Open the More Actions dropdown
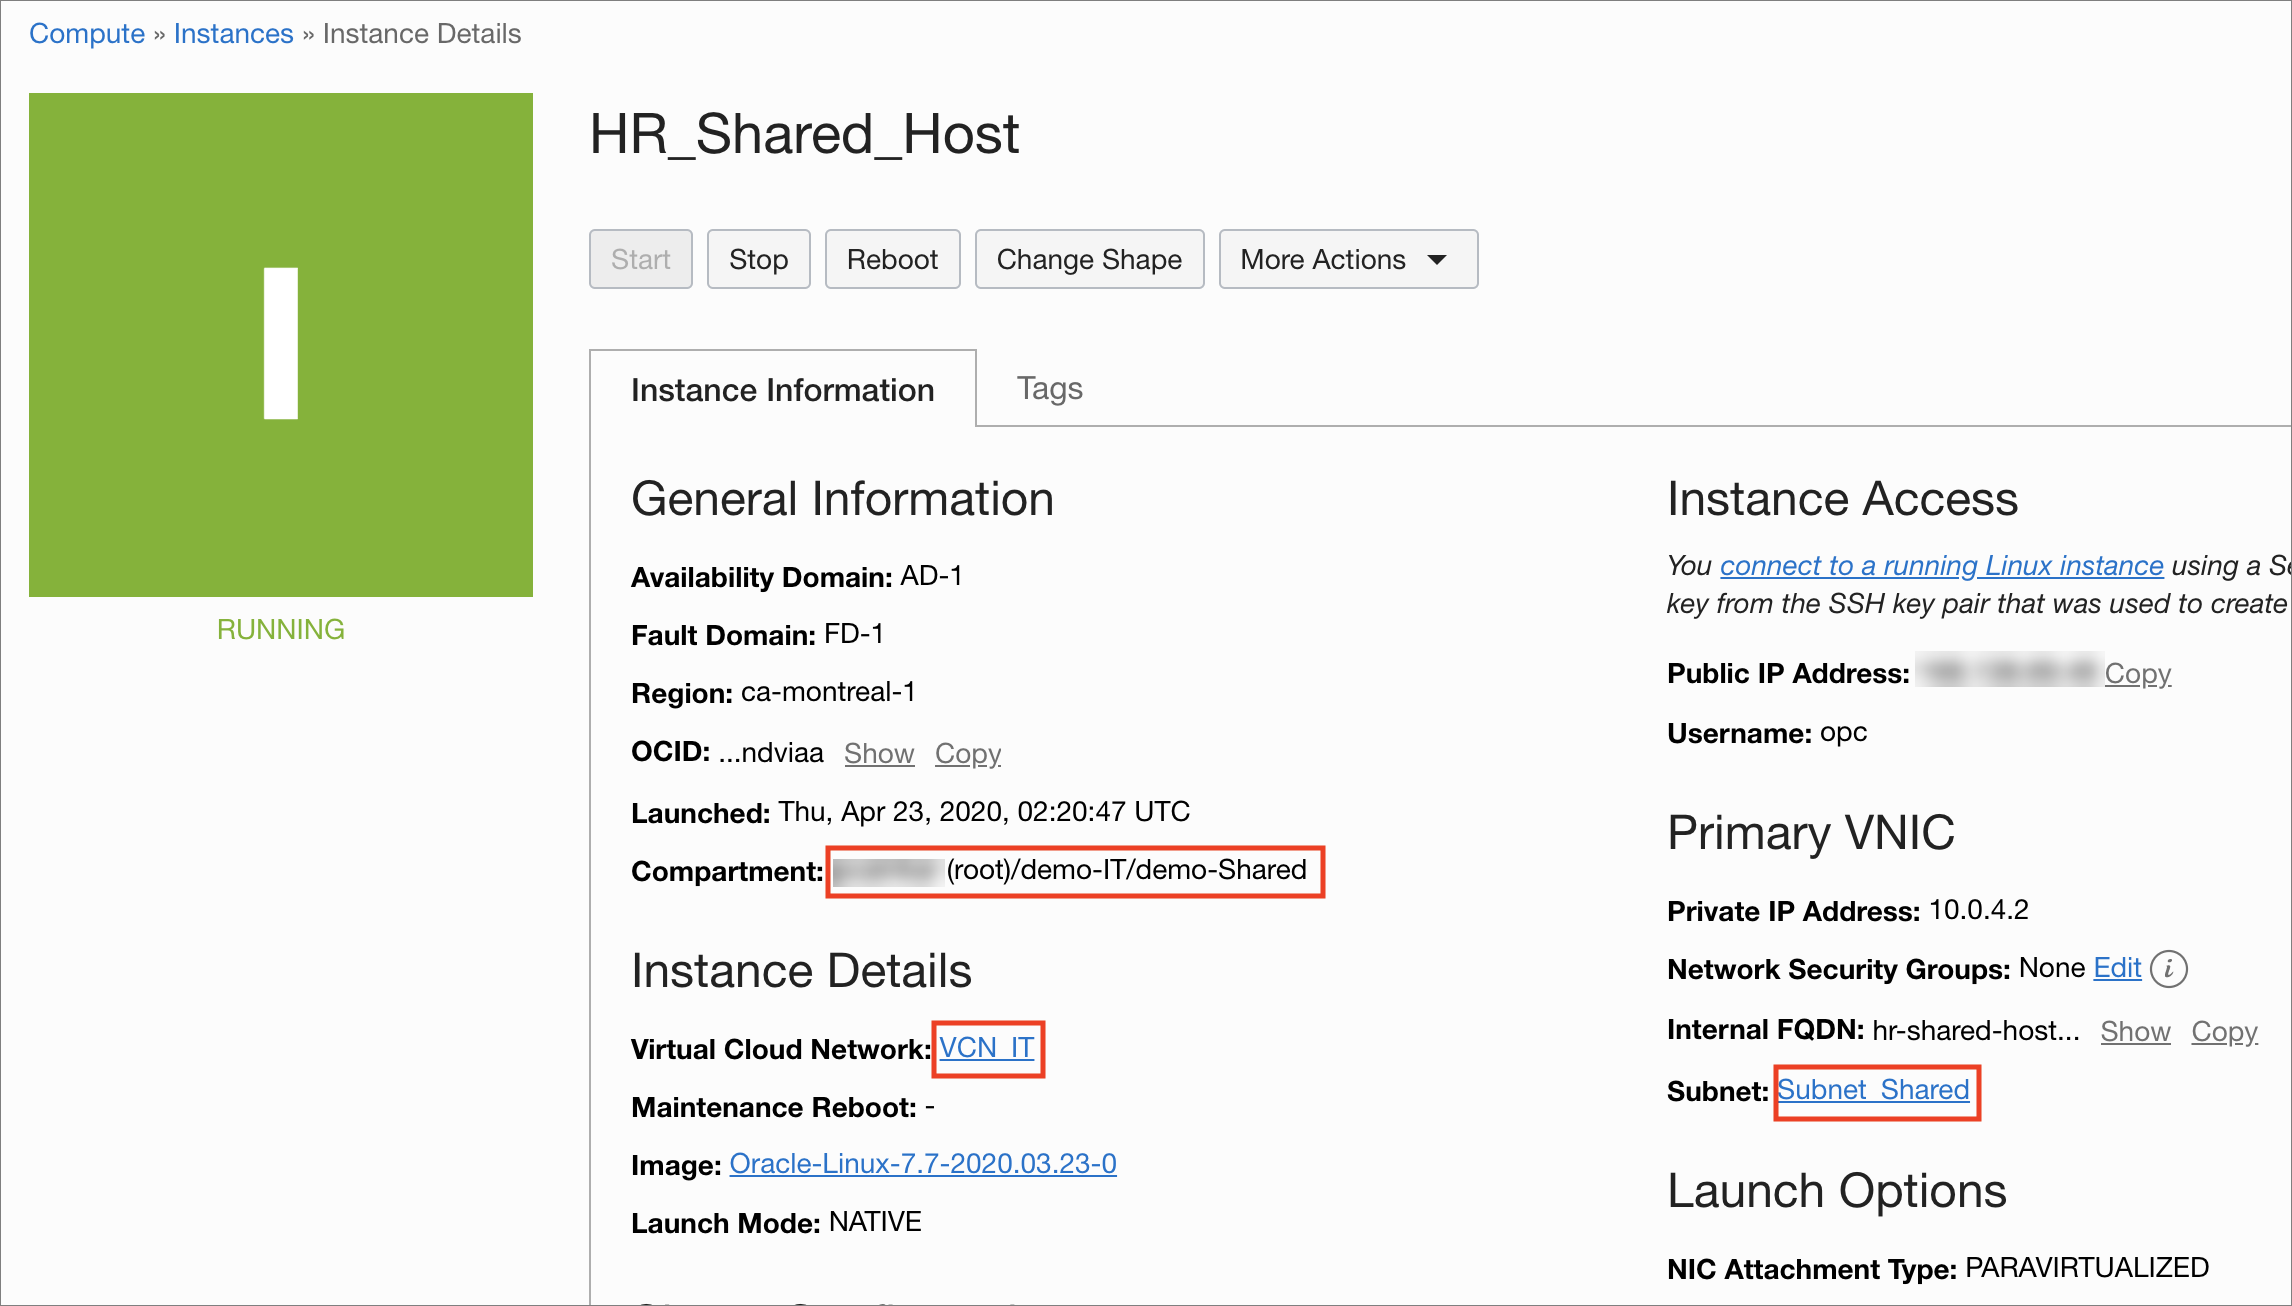The height and width of the screenshot is (1306, 2292). click(1347, 259)
